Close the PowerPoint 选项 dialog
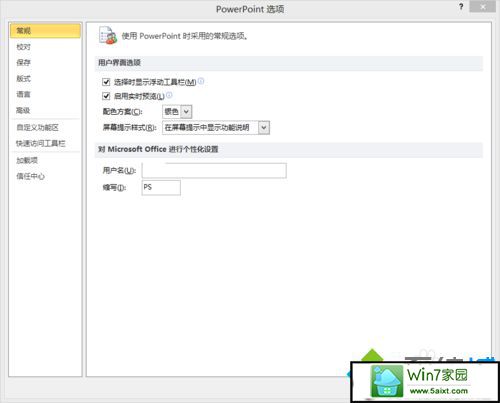The height and width of the screenshot is (403, 500). 482,7
